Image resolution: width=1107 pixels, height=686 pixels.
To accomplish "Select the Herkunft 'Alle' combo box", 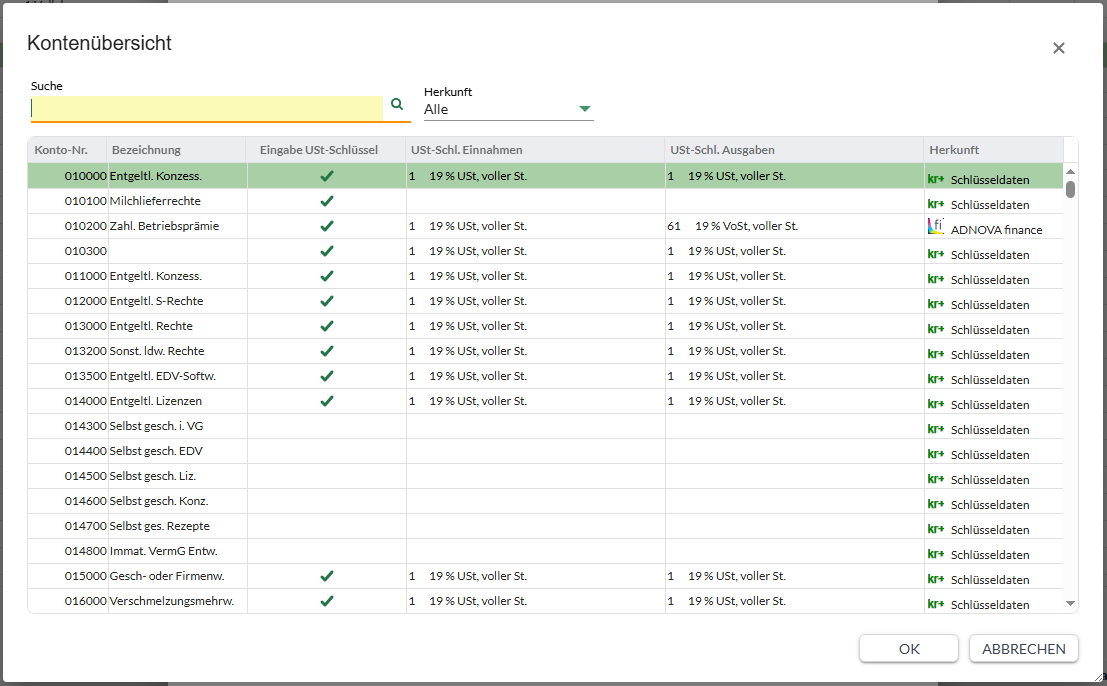I will pyautogui.click(x=508, y=109).
